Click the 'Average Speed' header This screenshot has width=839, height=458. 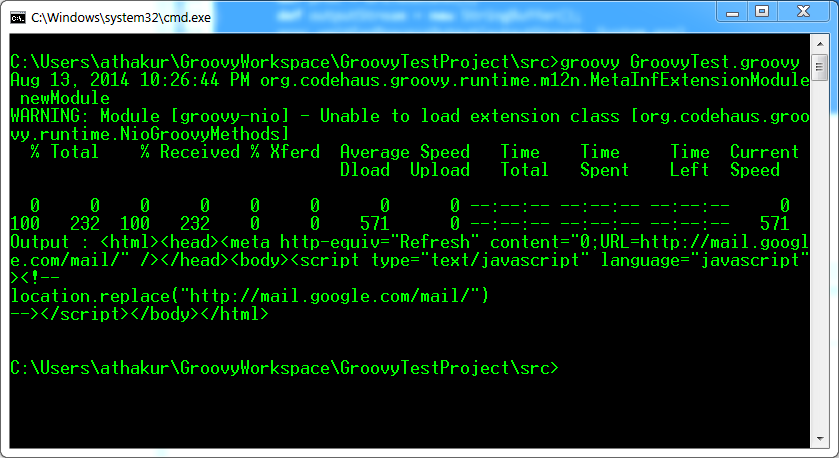(x=405, y=152)
